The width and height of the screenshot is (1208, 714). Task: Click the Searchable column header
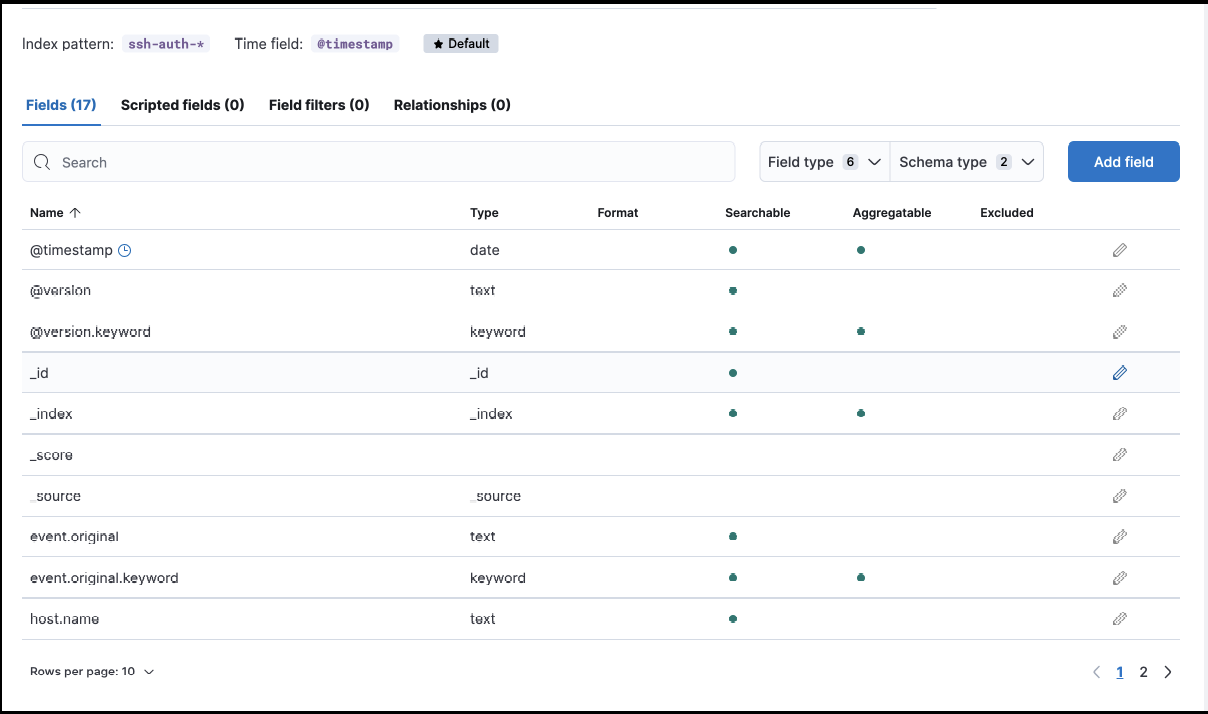(x=758, y=213)
